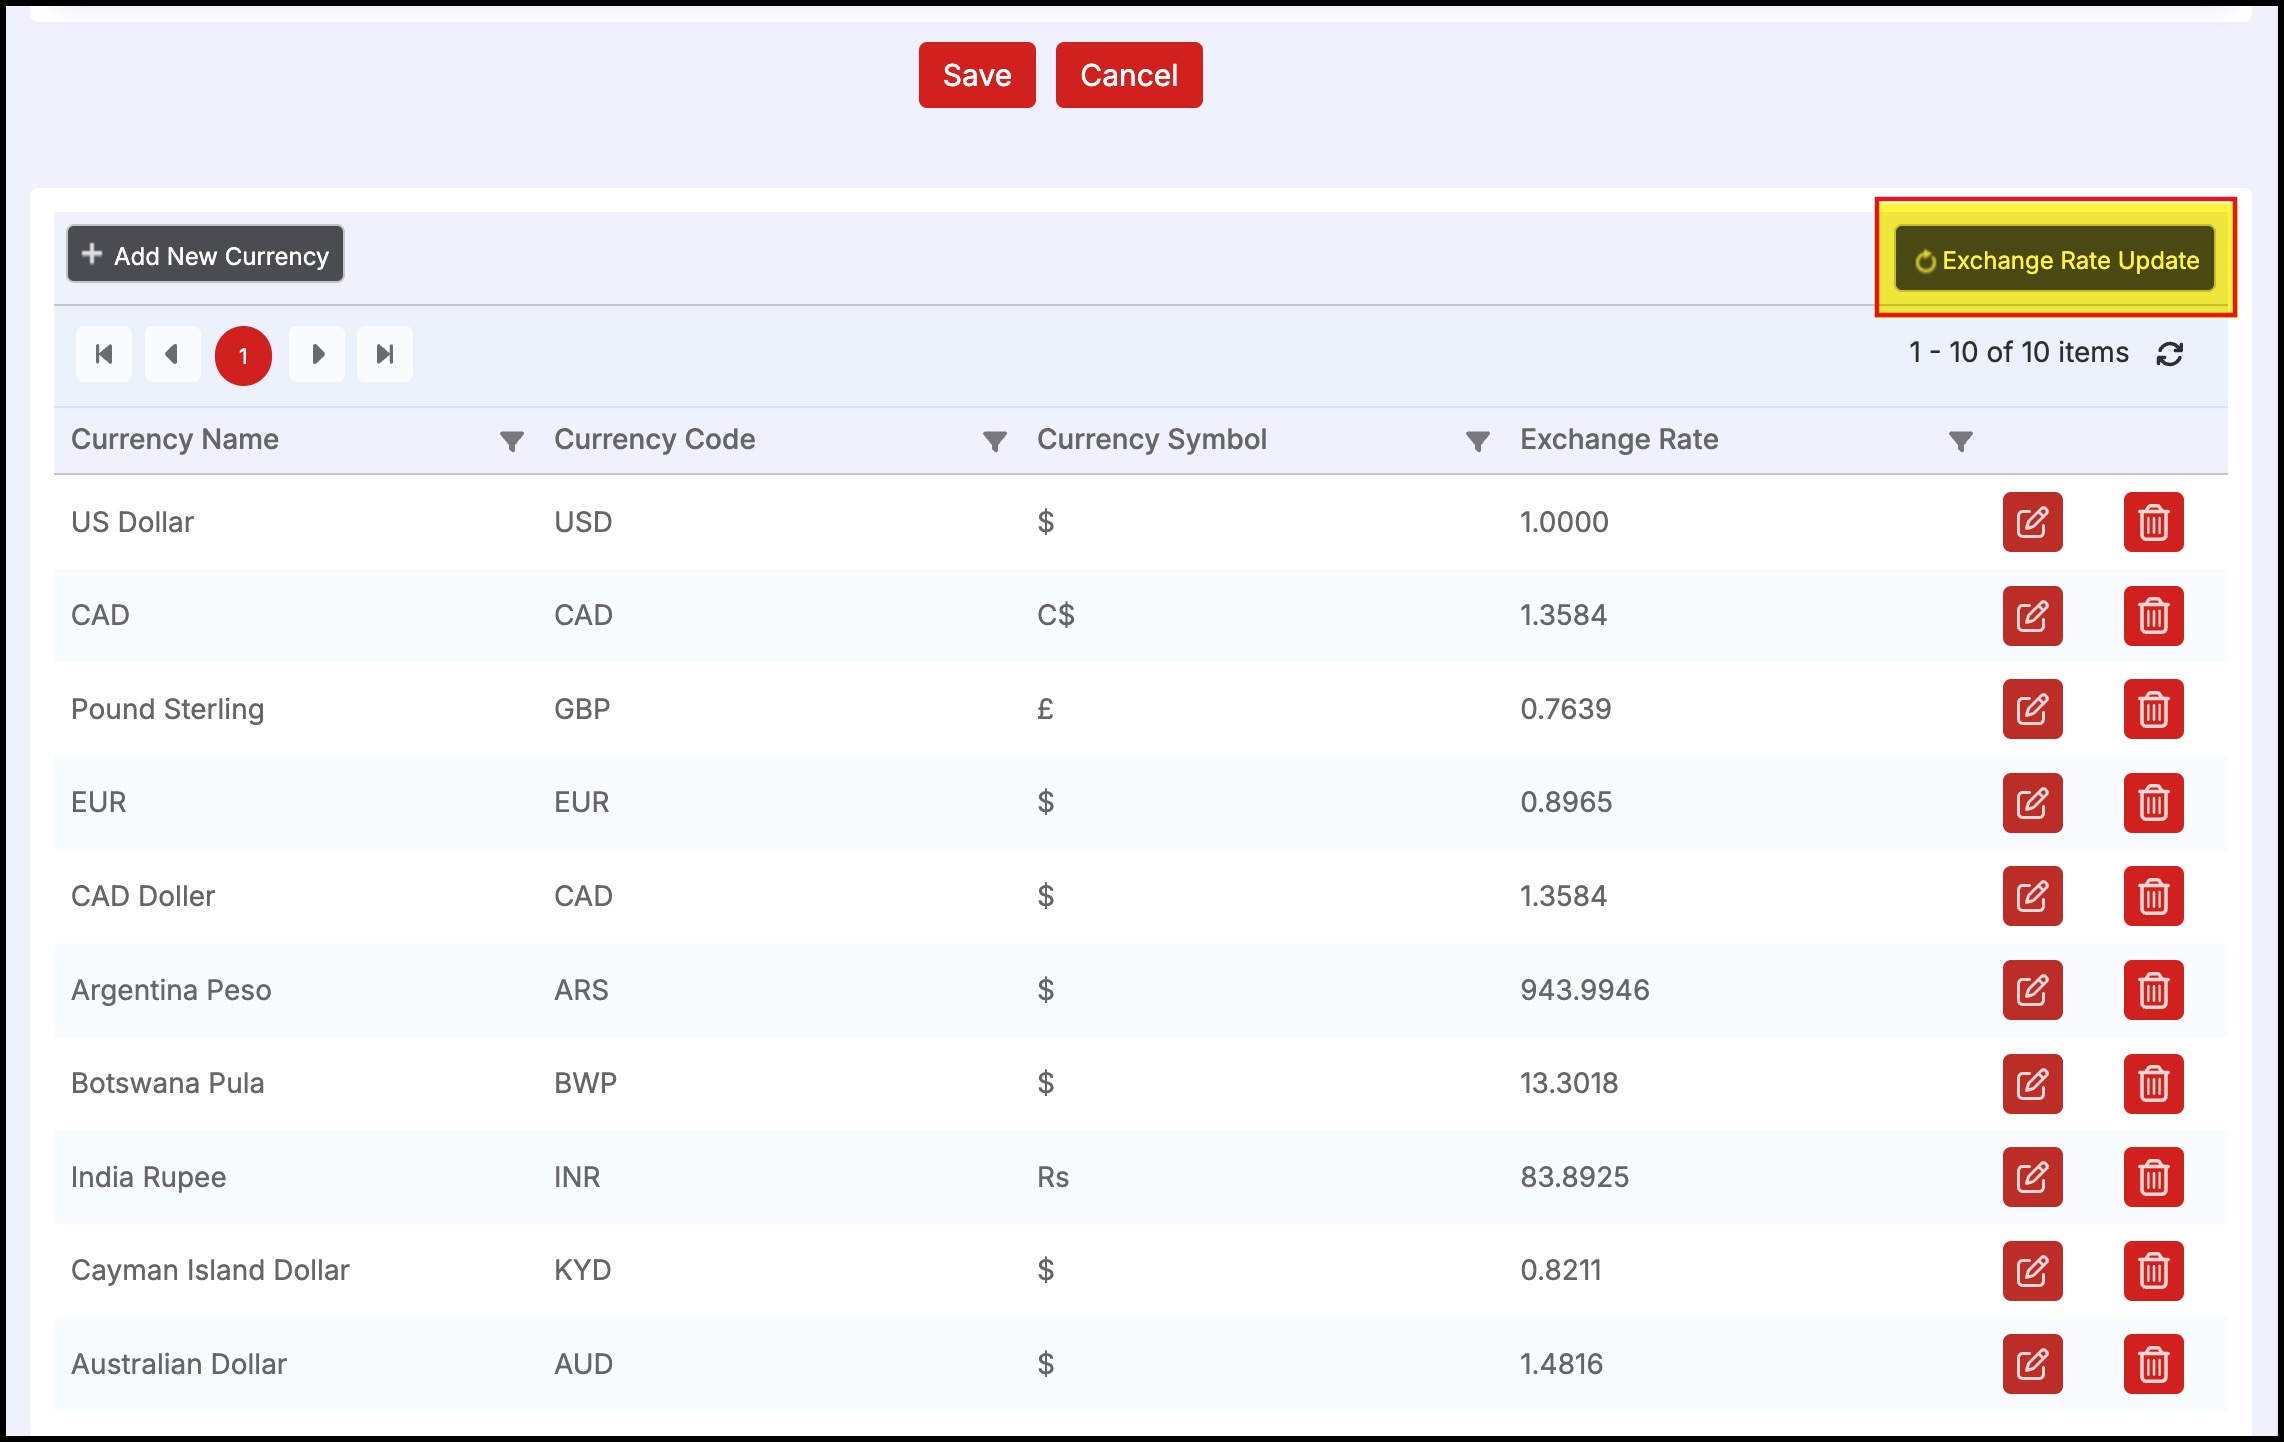Refresh the currency grid list

(x=2169, y=354)
